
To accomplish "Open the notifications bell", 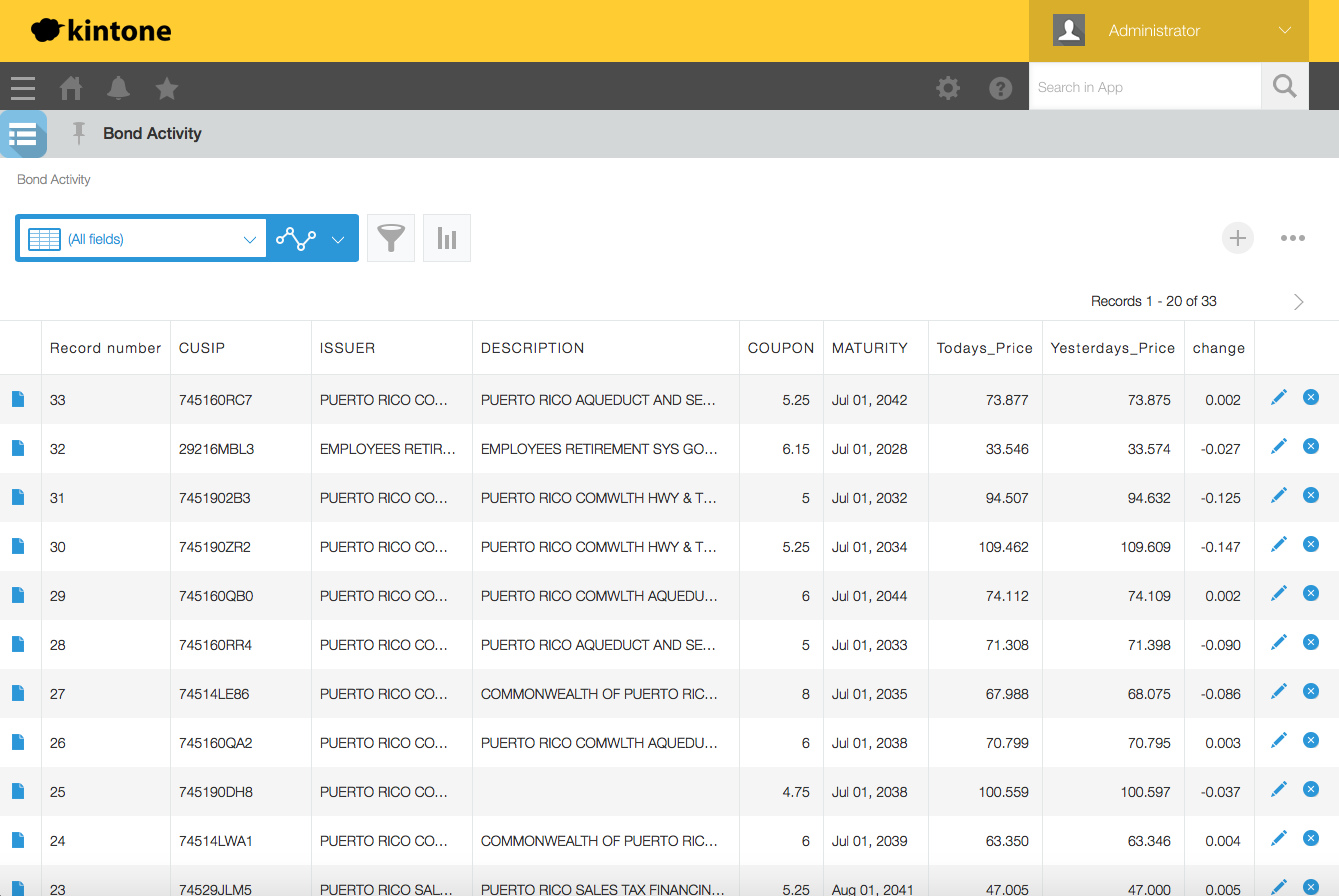I will tap(119, 88).
